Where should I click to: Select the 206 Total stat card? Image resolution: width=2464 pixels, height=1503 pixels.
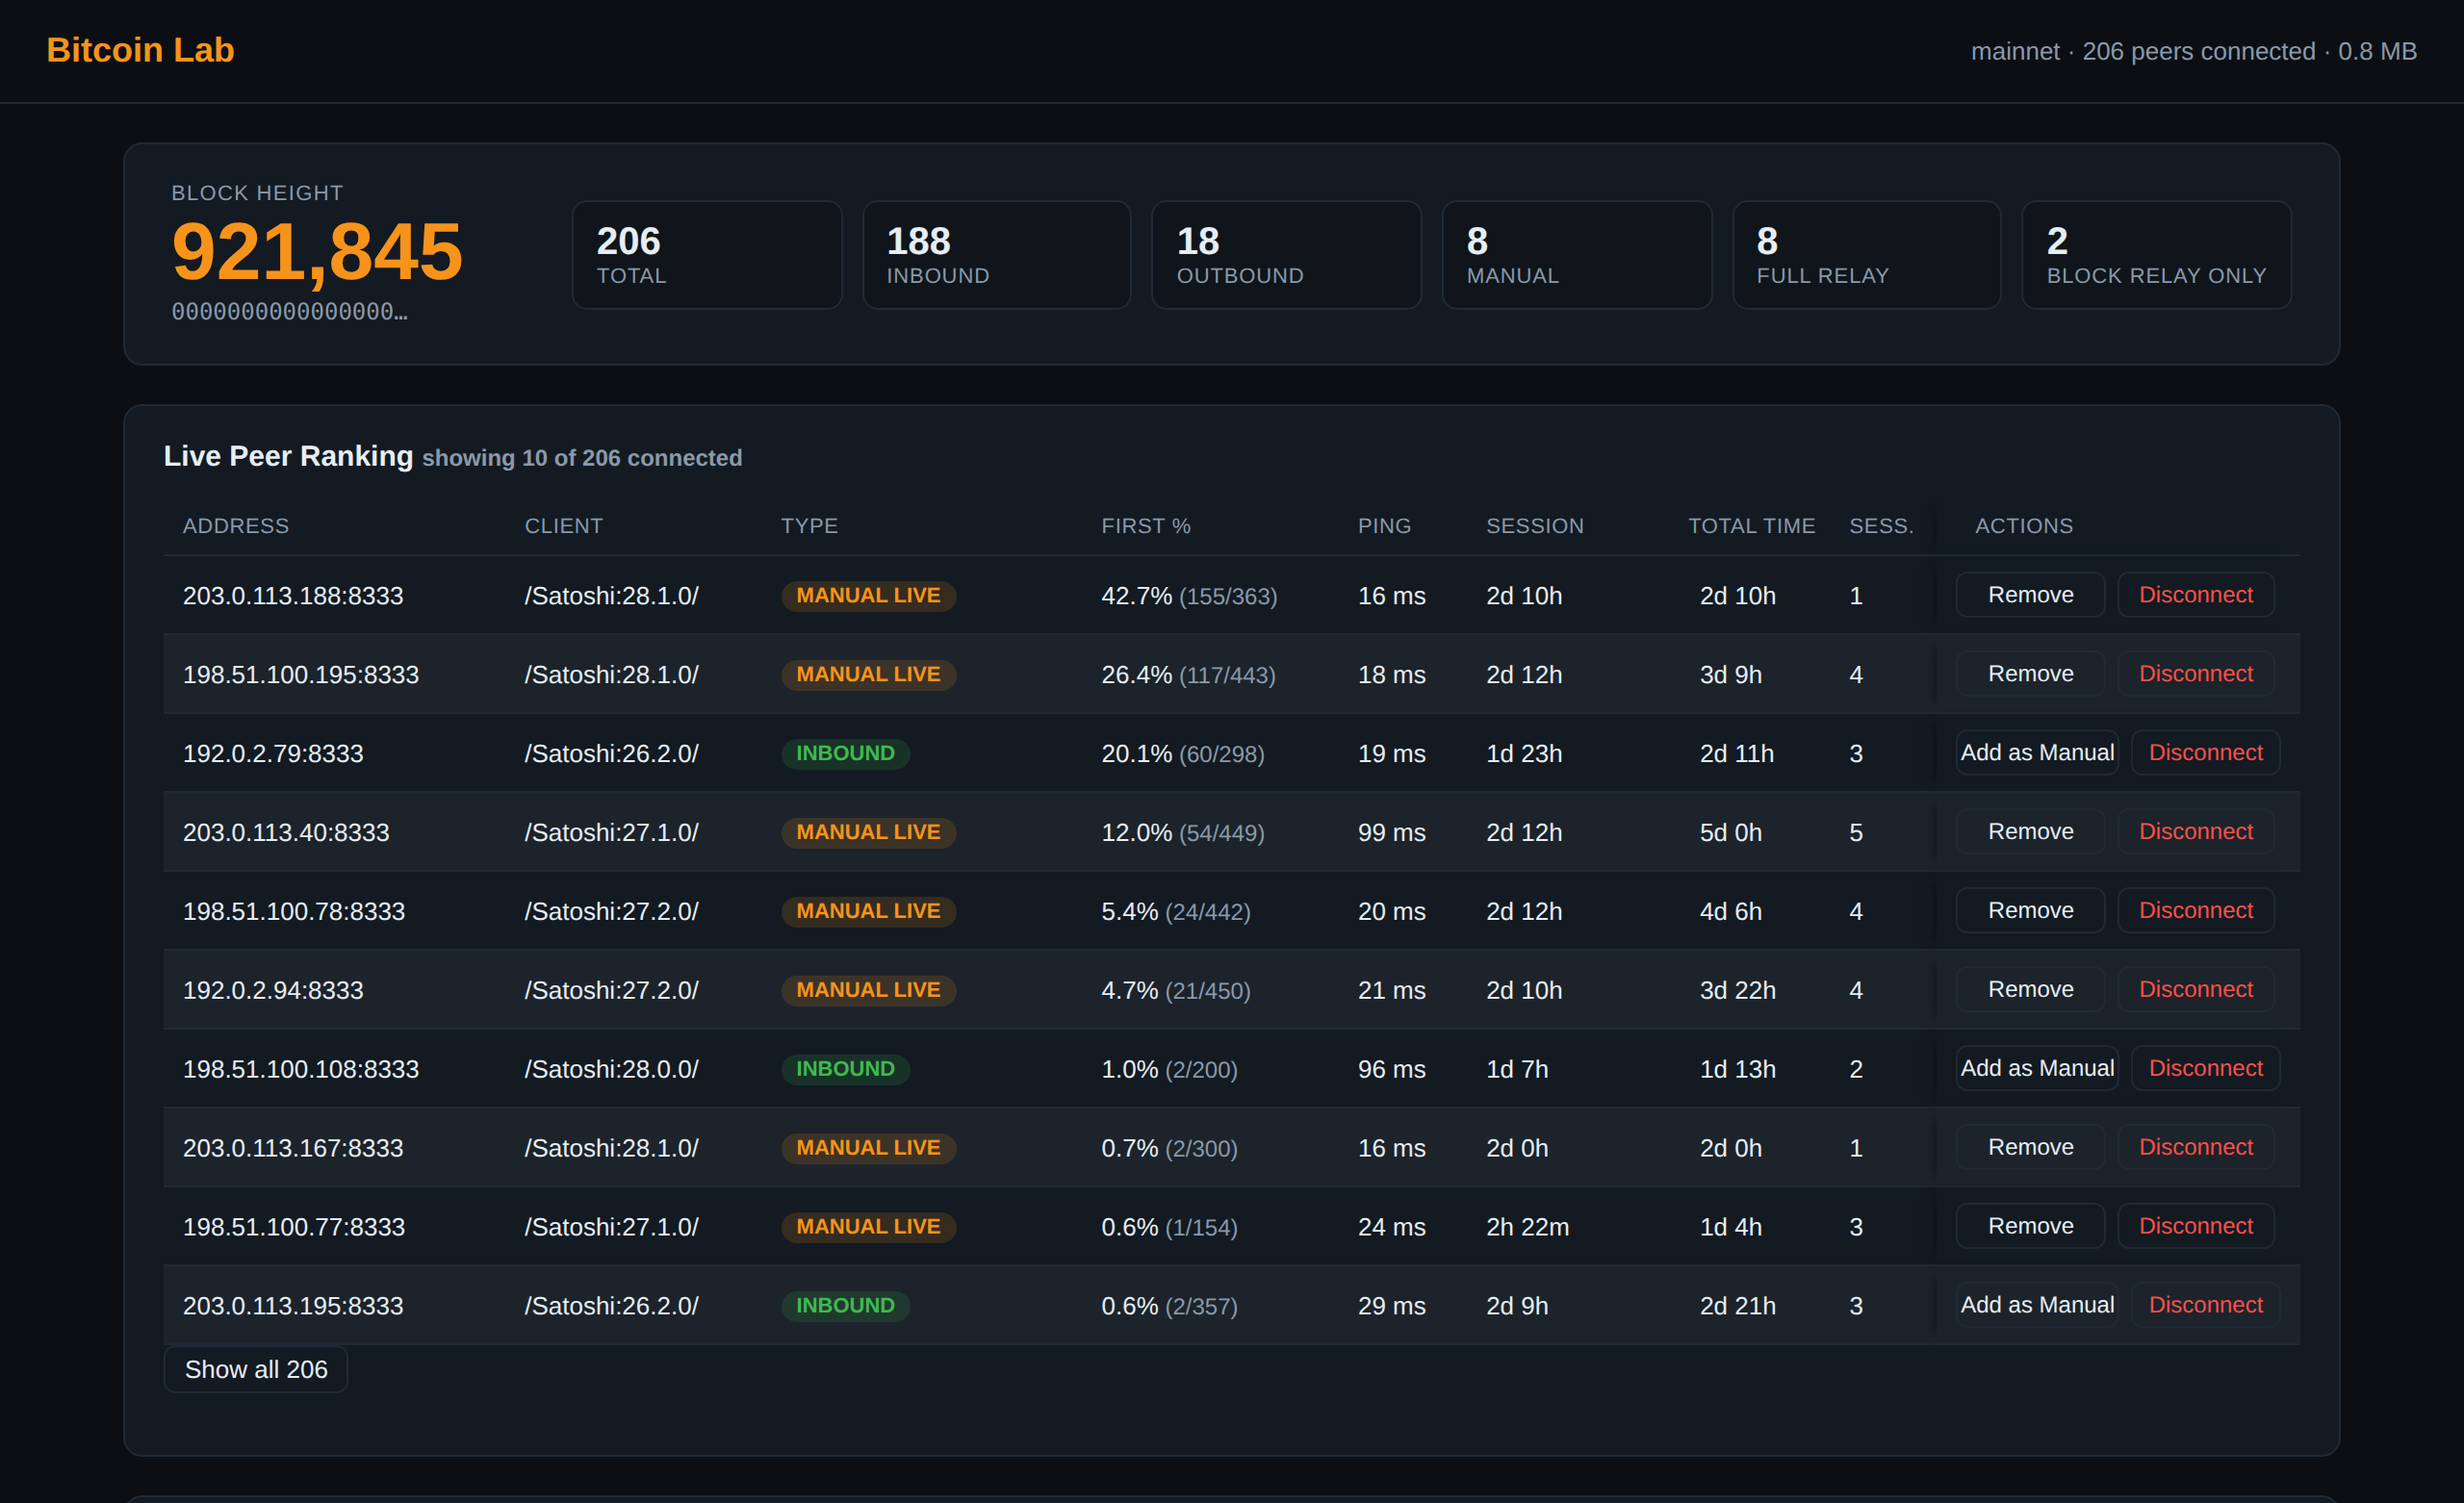pyautogui.click(x=706, y=255)
